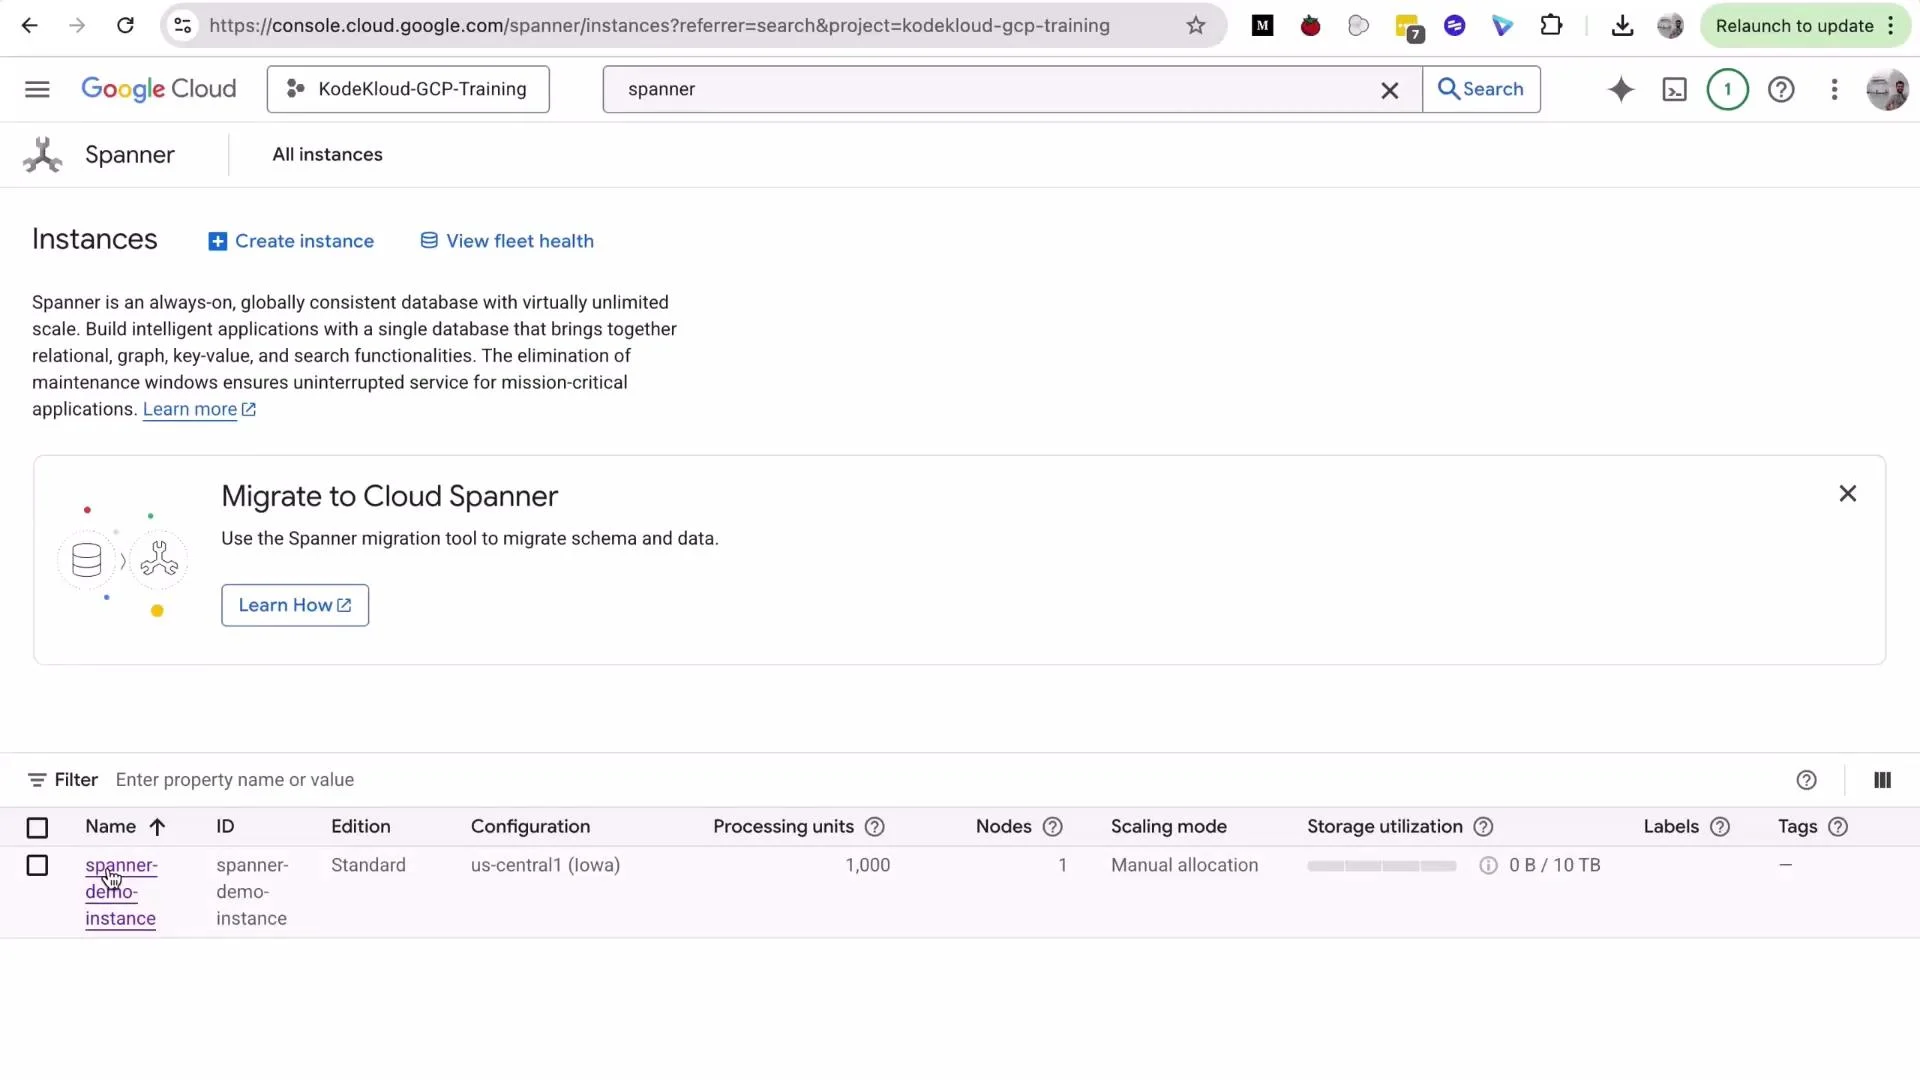The width and height of the screenshot is (1920, 1080).
Task: Check the spanner-demo-instance row checkbox
Action: [37, 865]
